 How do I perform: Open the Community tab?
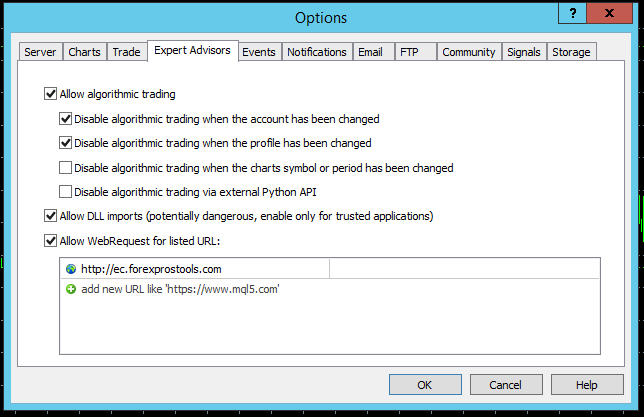tap(468, 52)
